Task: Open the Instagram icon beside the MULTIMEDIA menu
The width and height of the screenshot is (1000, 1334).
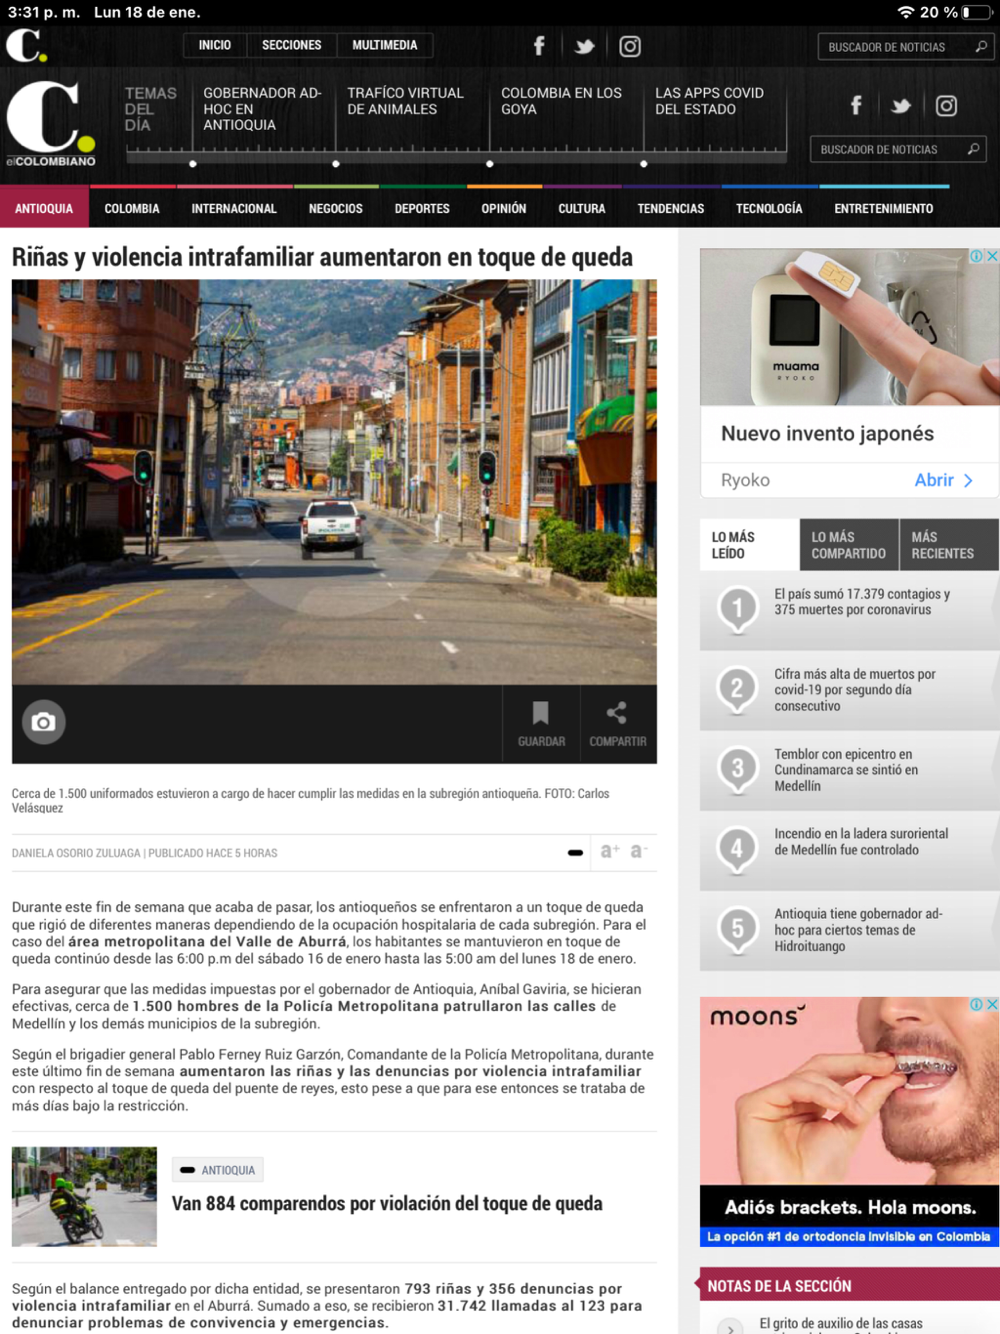Action: point(630,46)
